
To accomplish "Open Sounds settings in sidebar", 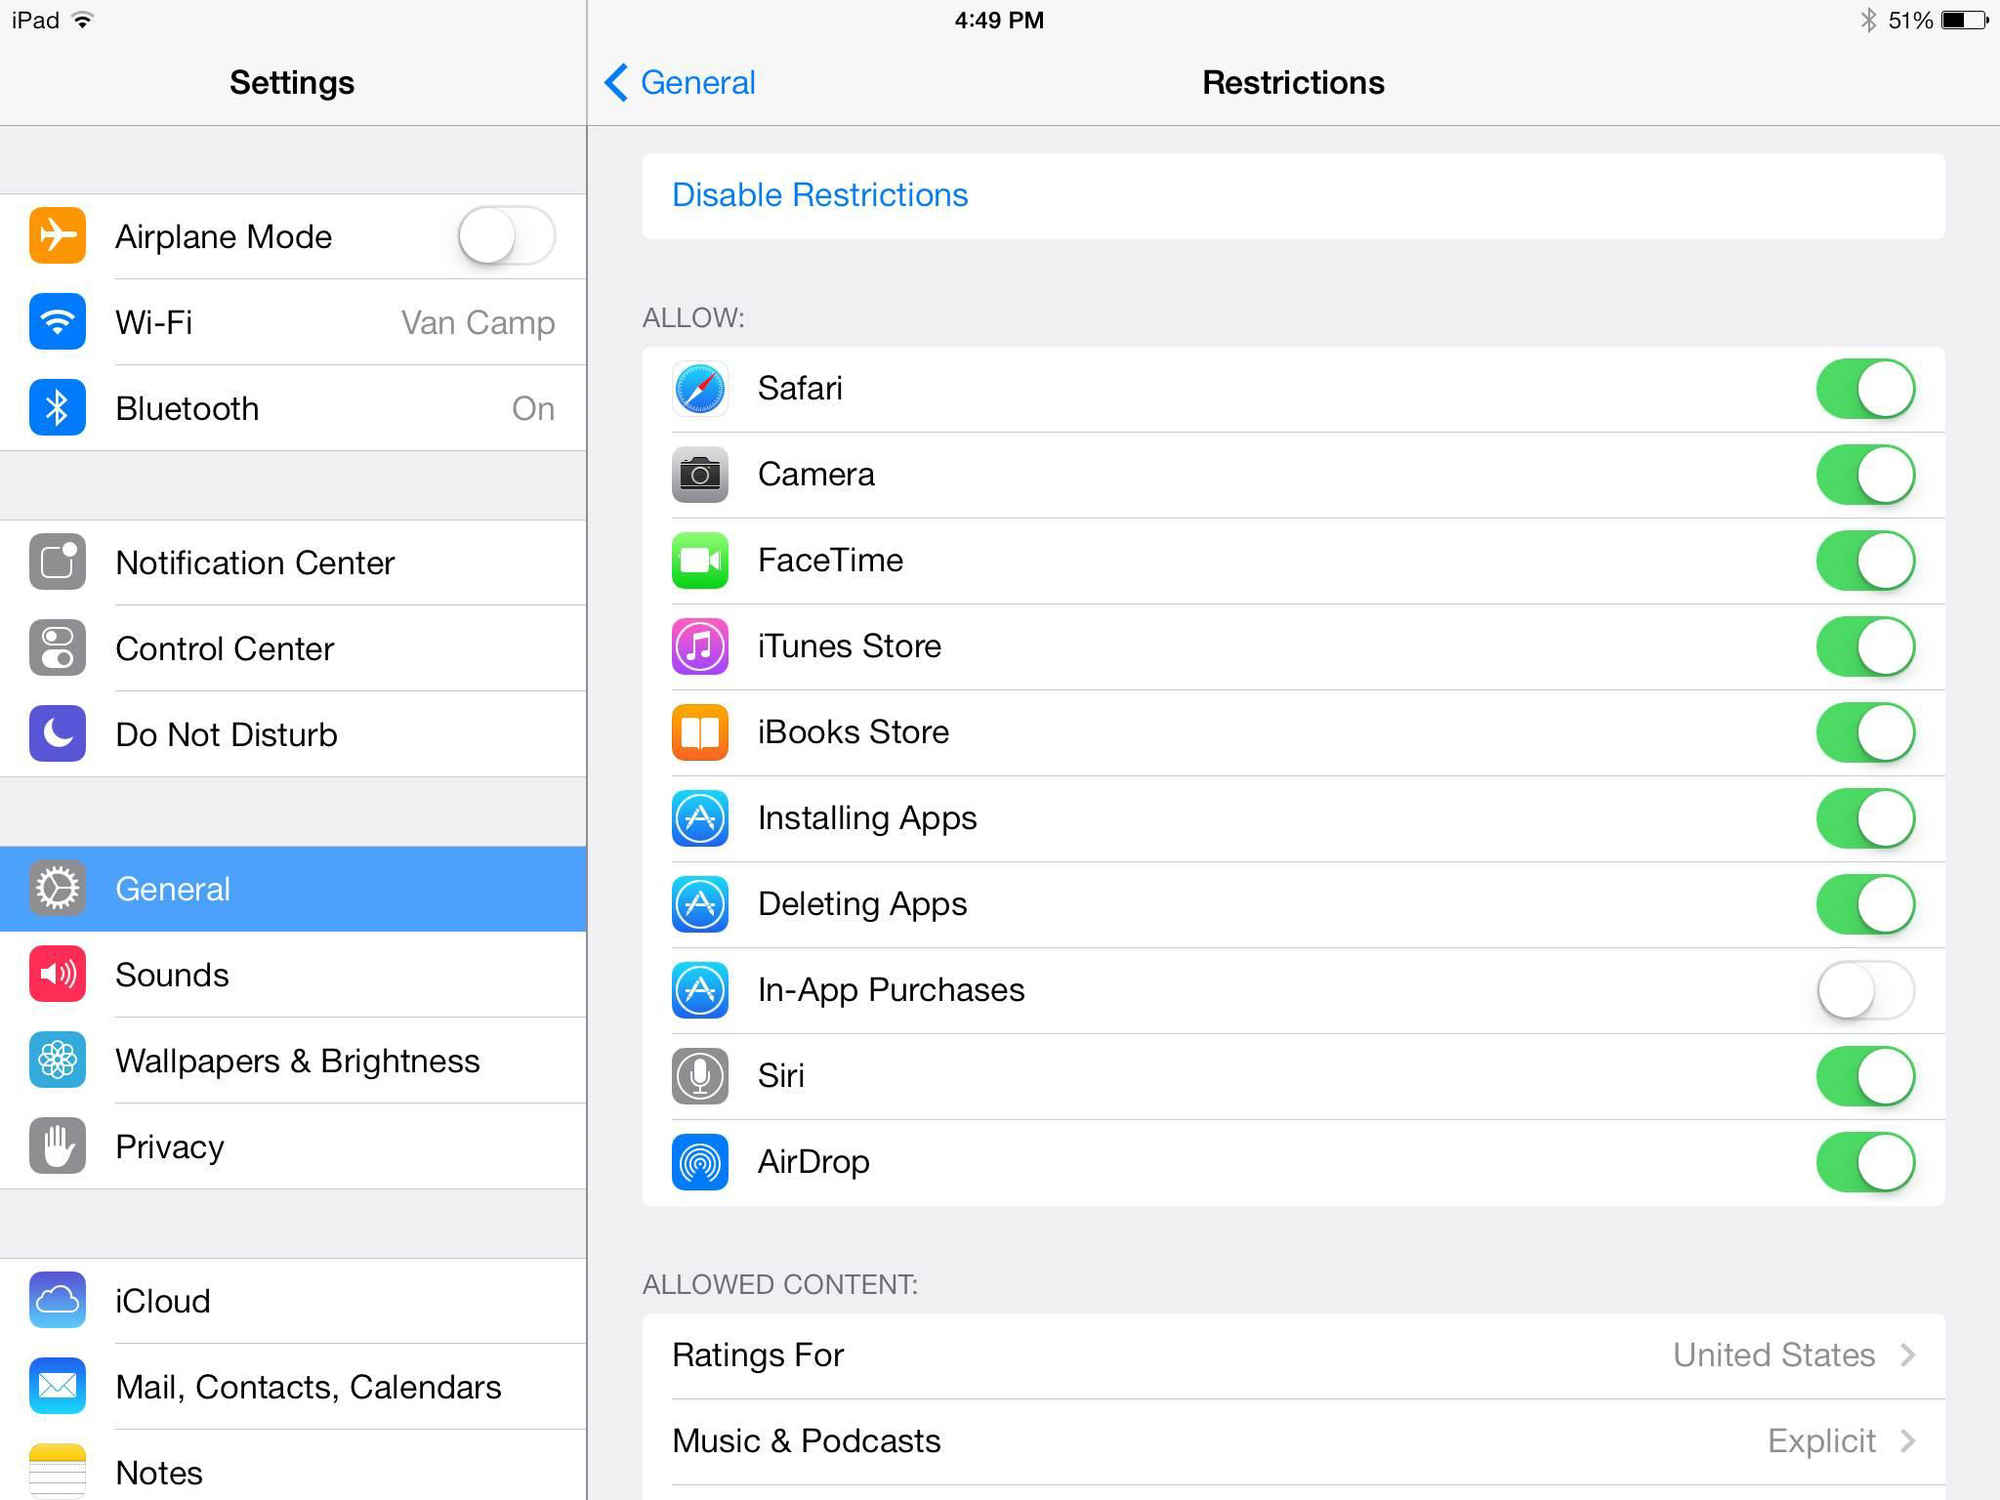I will [x=292, y=975].
